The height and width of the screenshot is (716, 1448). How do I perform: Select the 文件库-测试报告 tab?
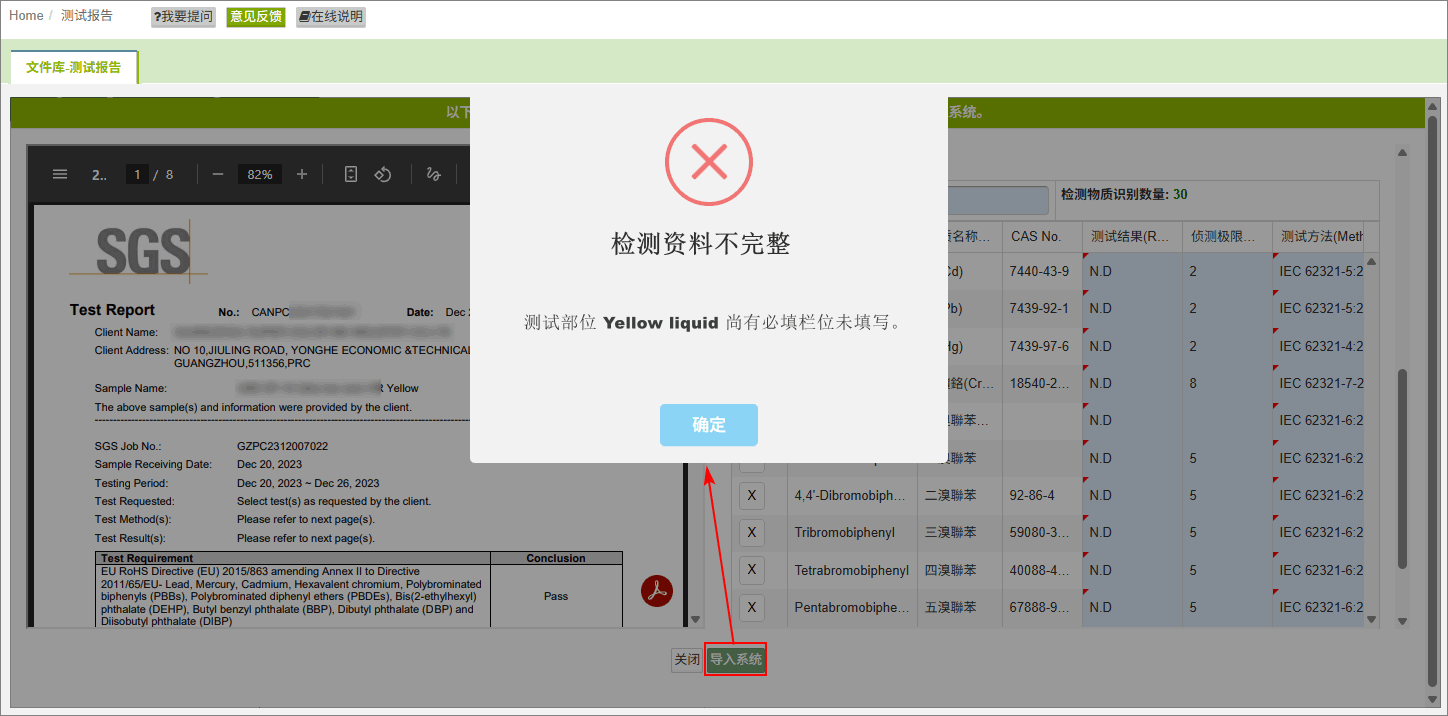(x=74, y=67)
